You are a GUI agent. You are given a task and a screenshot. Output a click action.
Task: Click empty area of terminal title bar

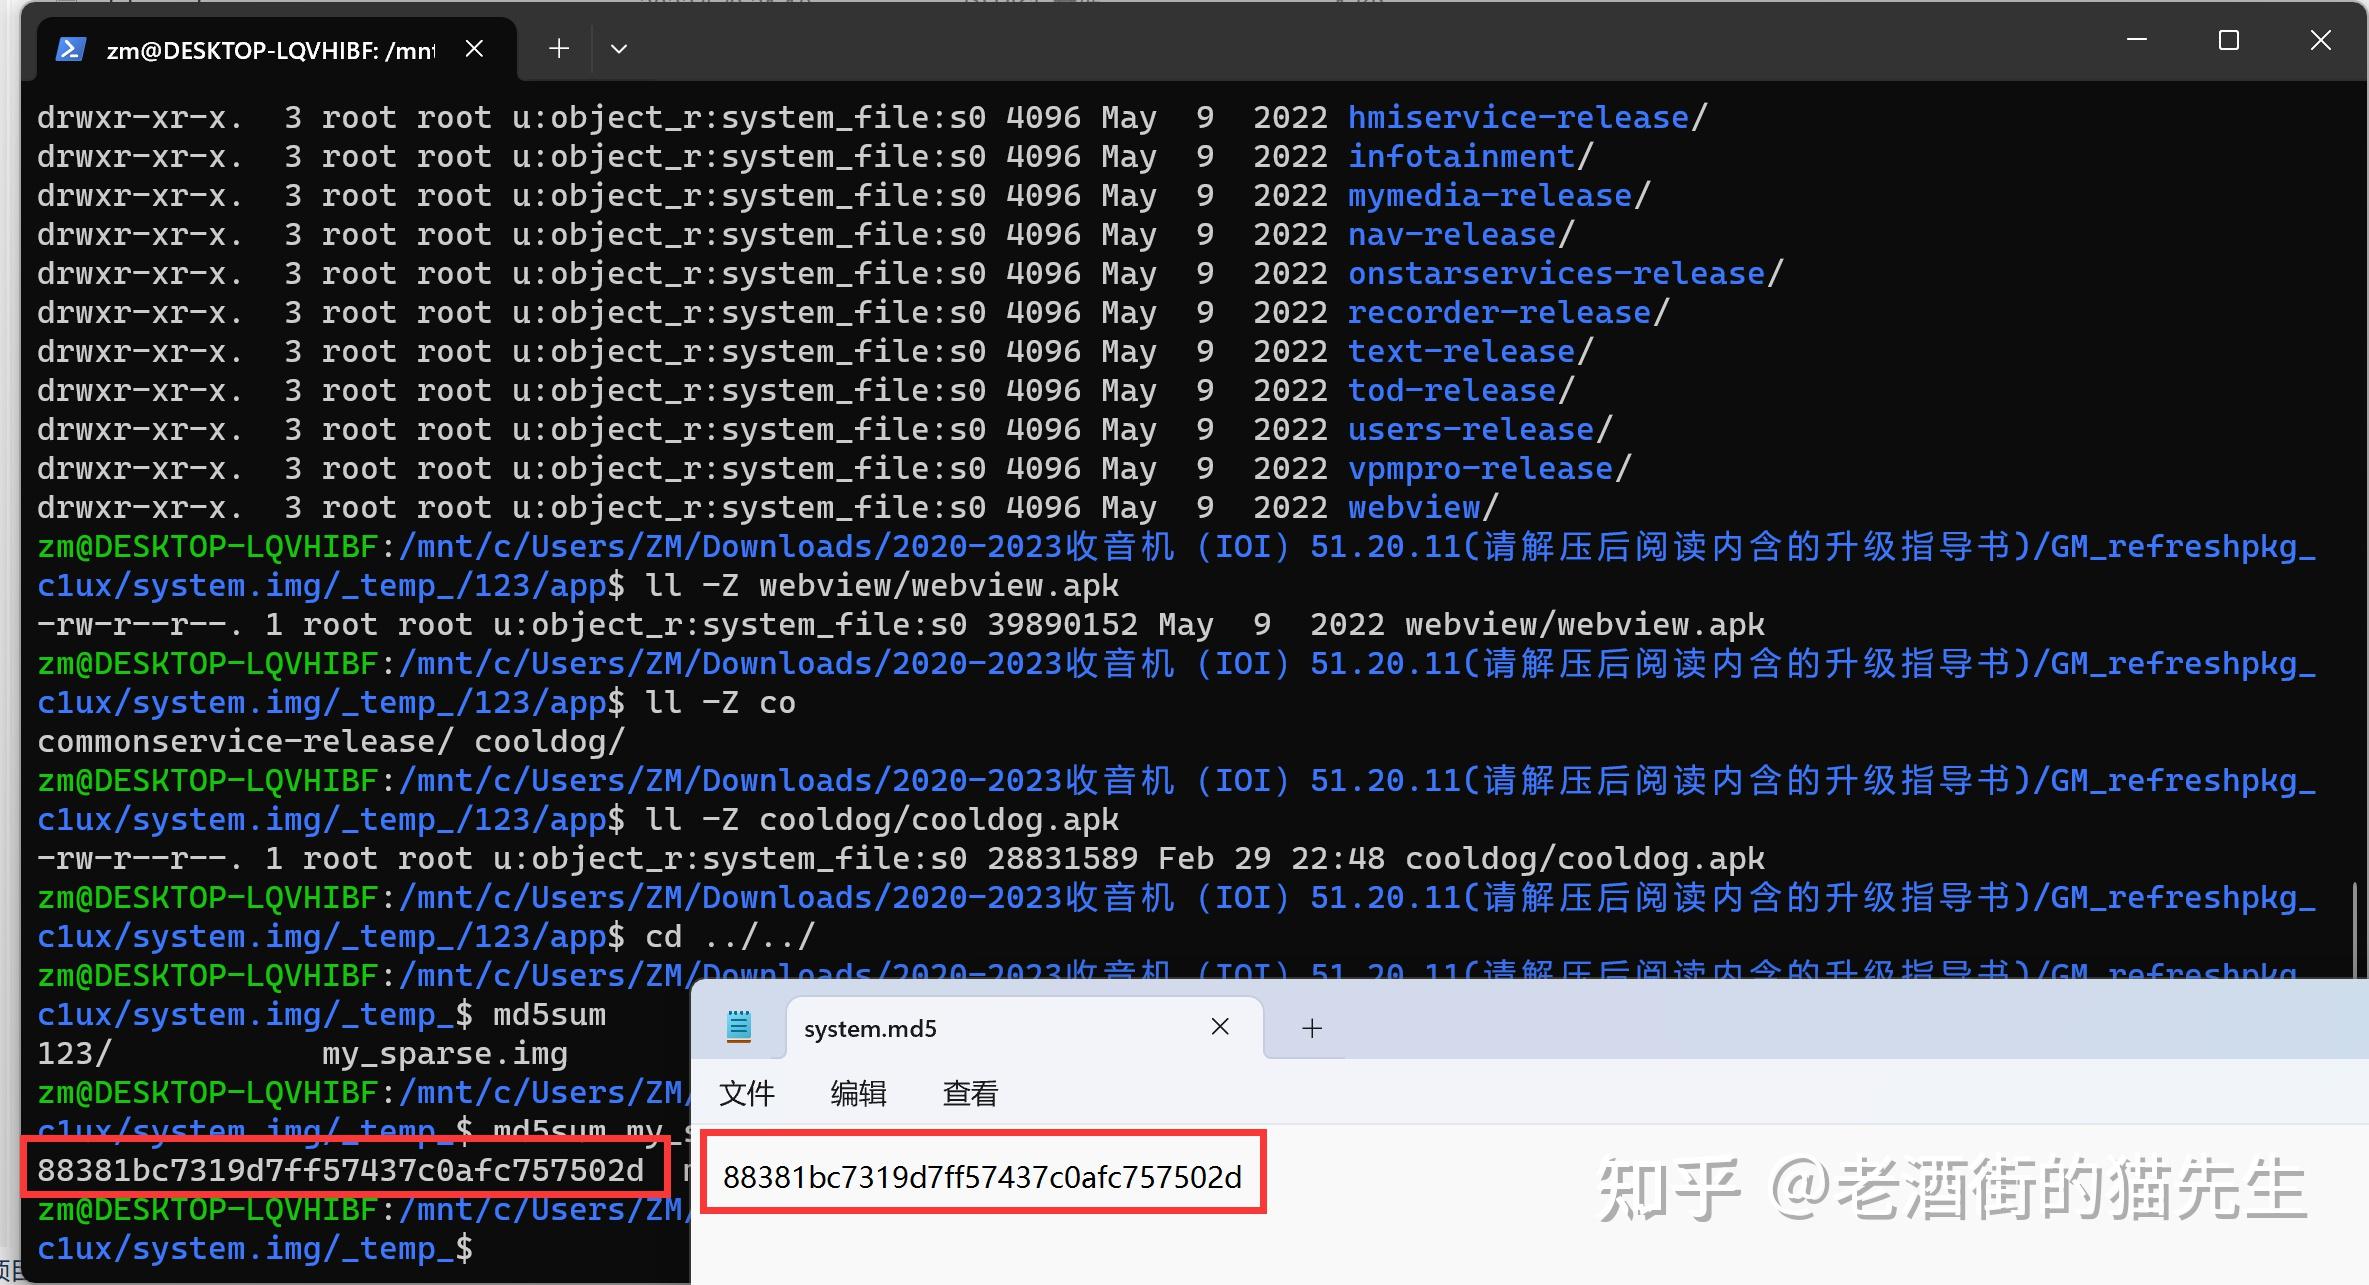(1300, 45)
